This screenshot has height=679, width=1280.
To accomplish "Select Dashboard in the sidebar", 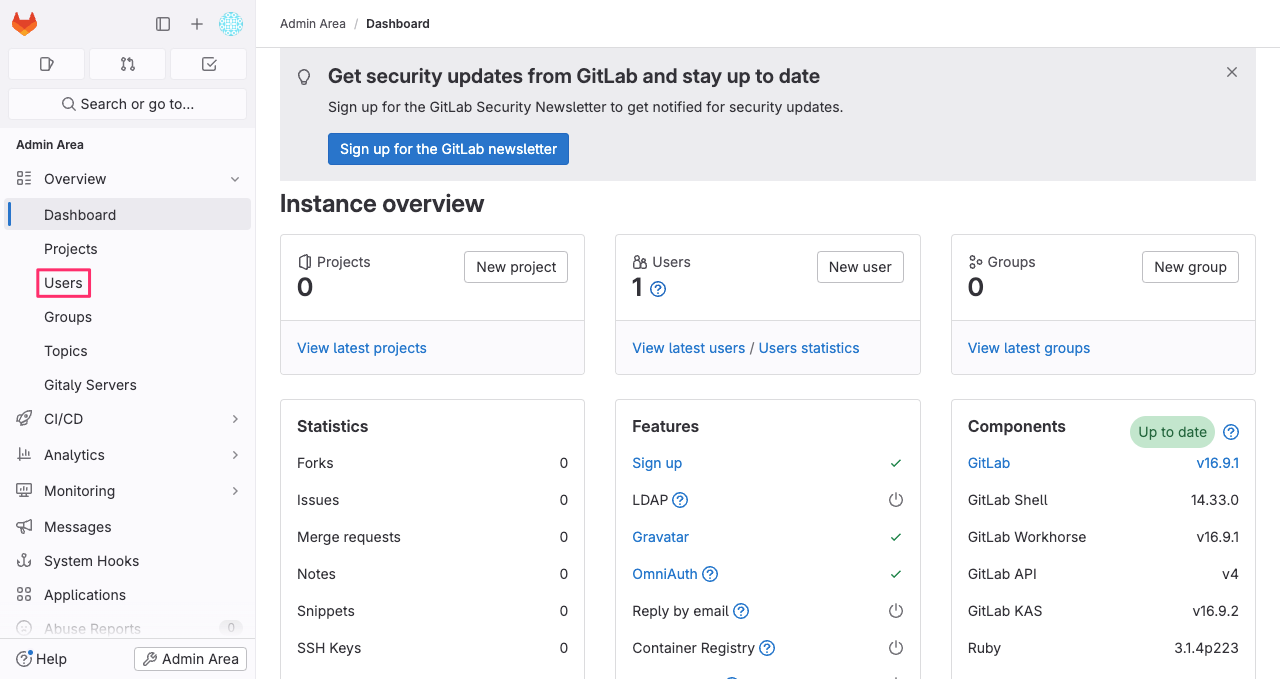I will point(128,215).
